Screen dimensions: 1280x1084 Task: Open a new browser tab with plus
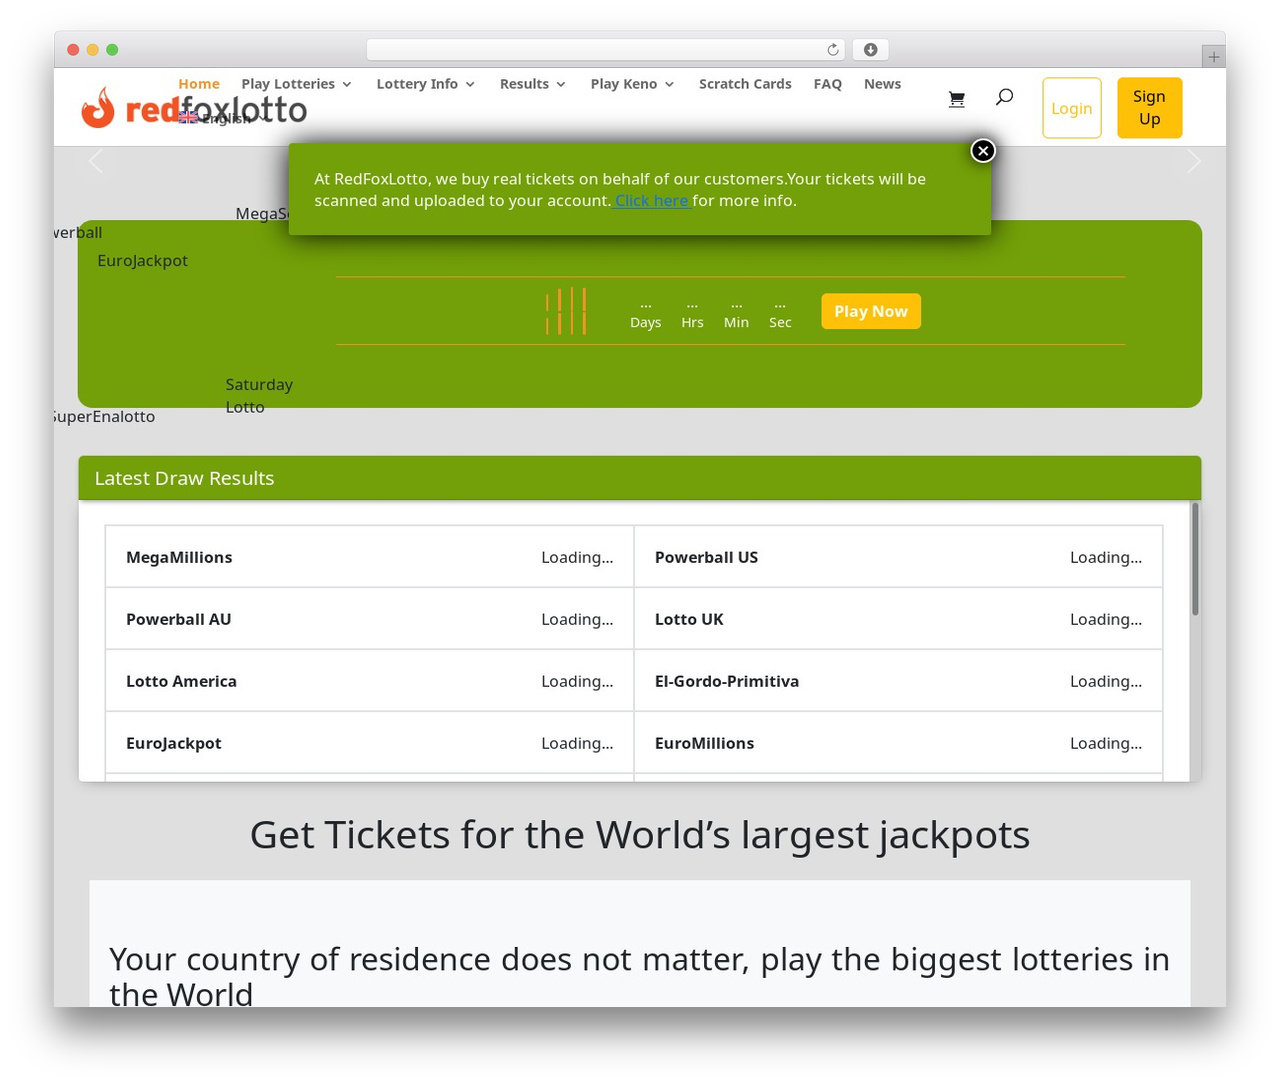coord(1213,57)
